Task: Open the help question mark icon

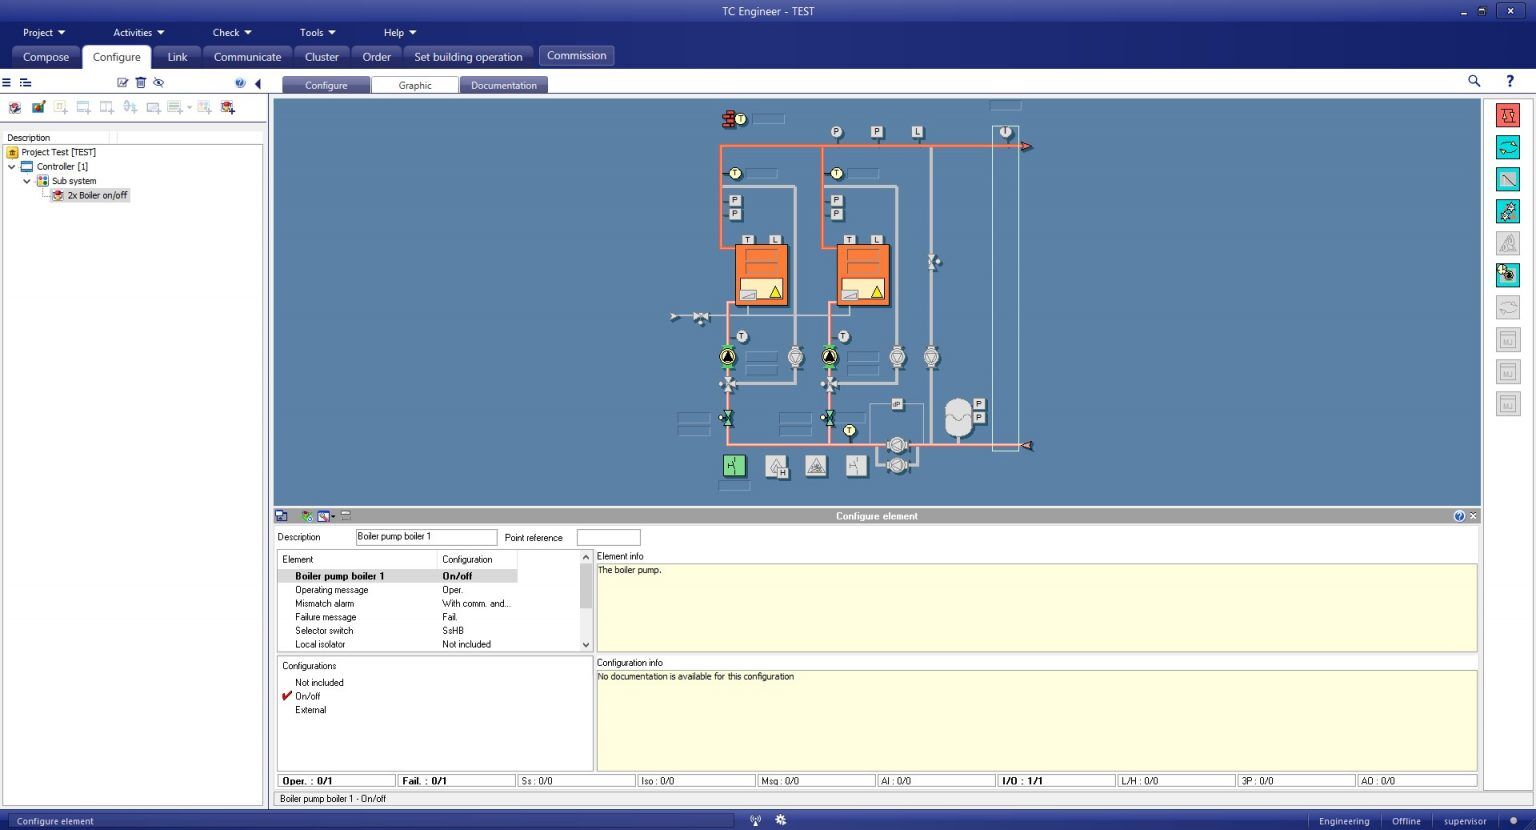Action: tap(1509, 81)
